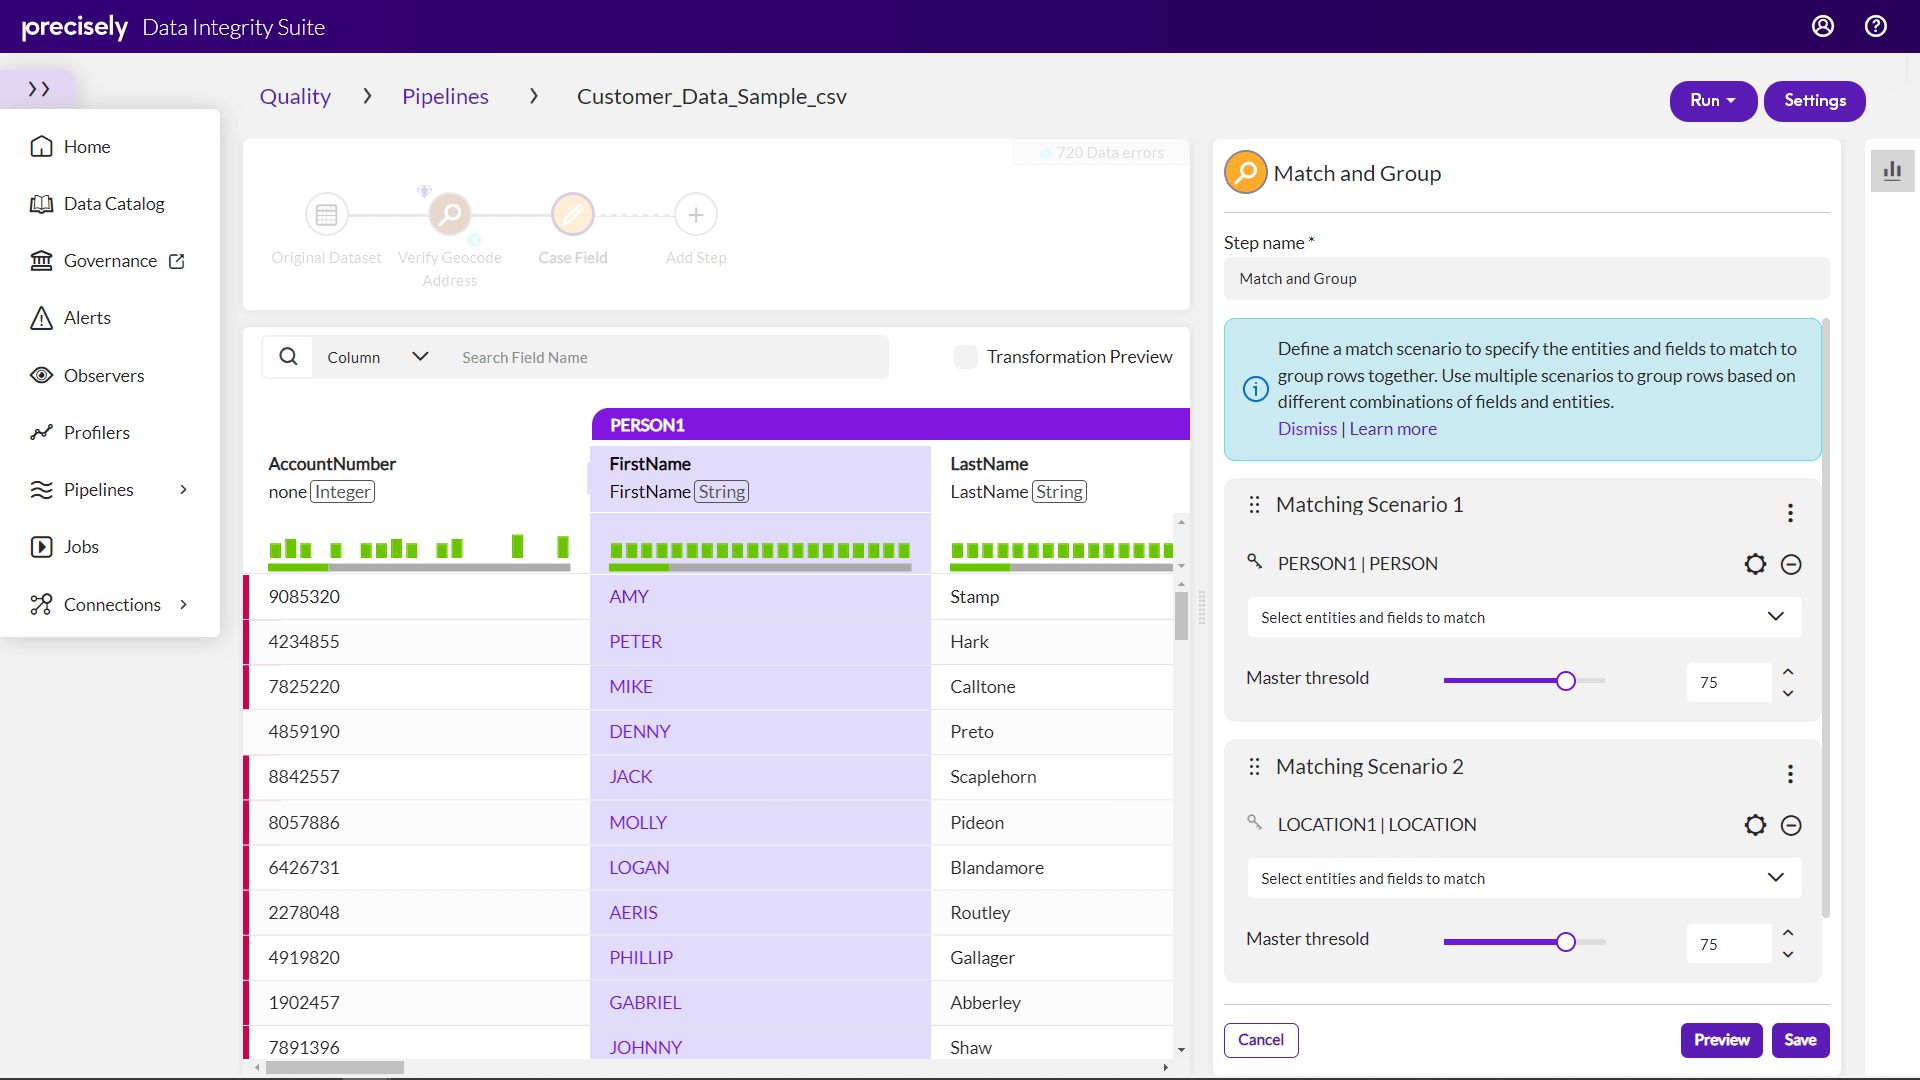The image size is (1920, 1080).
Task: Open Matching Scenario 2 kebab menu
Action: [1790, 774]
